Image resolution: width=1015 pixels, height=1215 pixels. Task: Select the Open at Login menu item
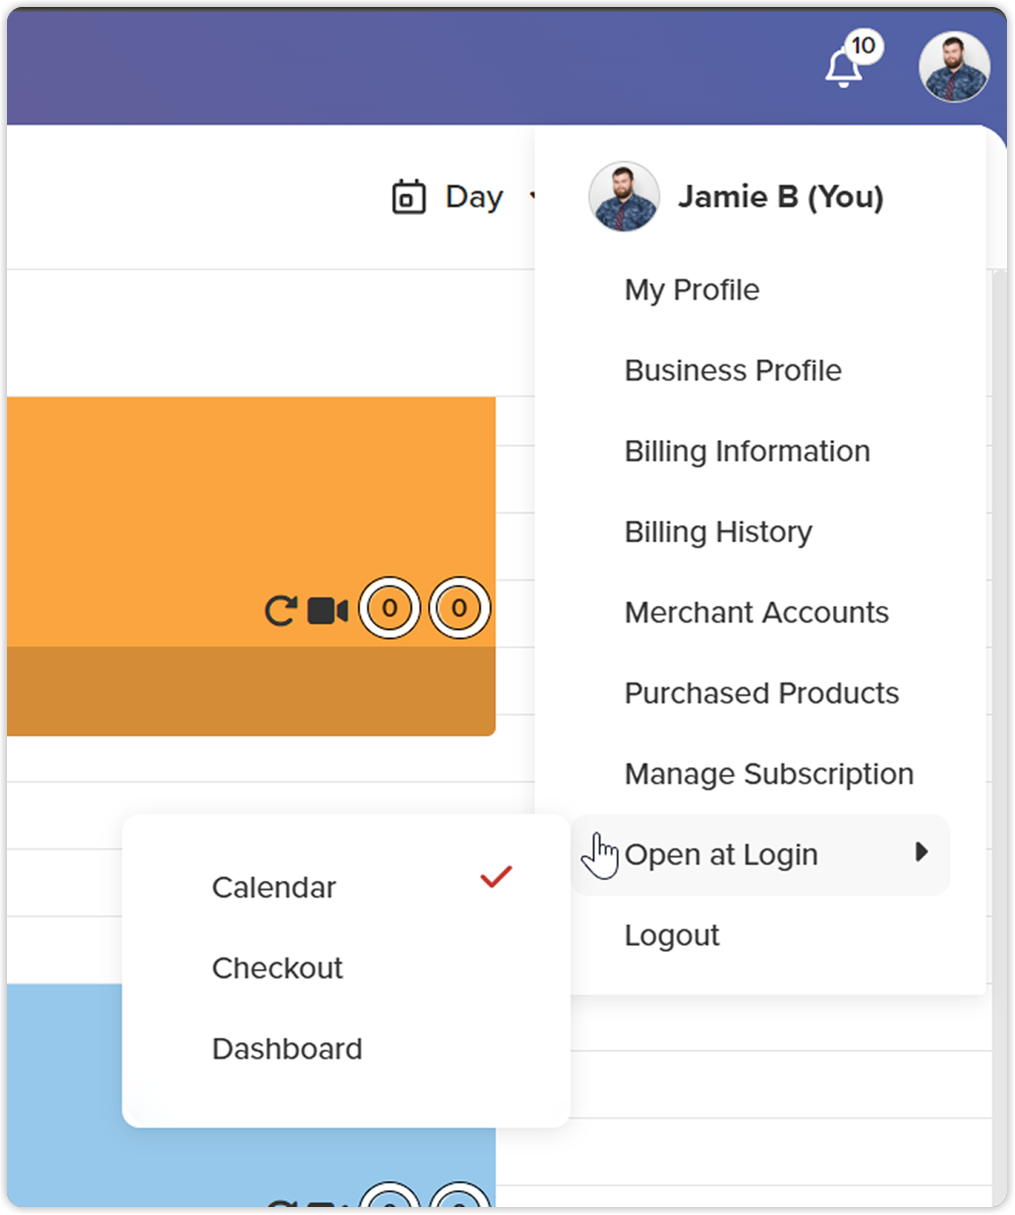click(x=760, y=855)
